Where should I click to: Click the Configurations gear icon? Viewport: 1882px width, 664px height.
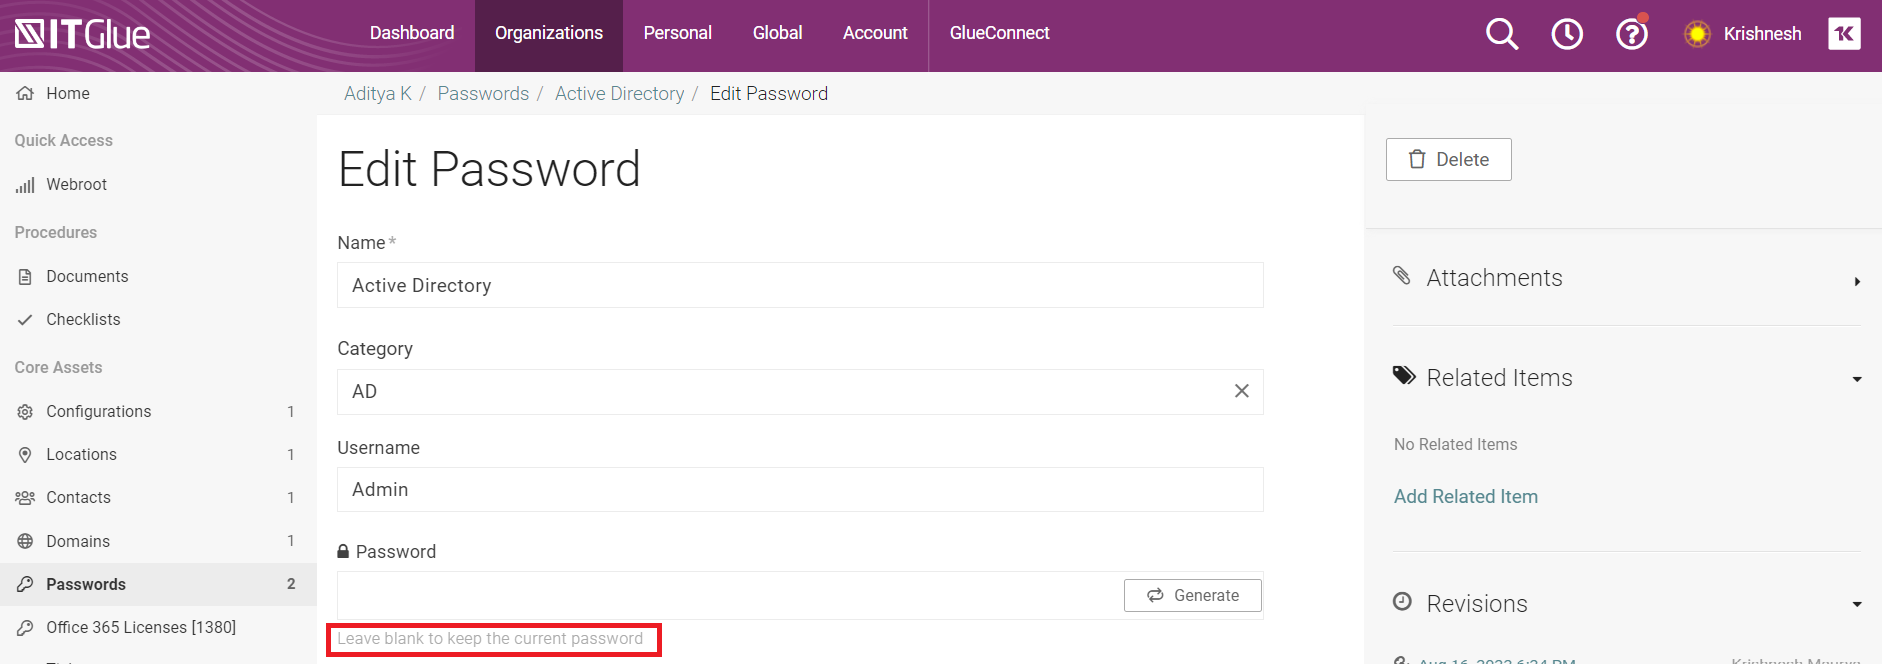(25, 412)
